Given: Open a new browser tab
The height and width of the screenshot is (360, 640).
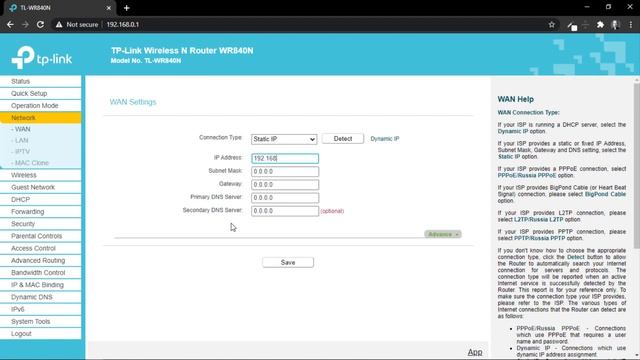Looking at the screenshot, I should [127, 8].
